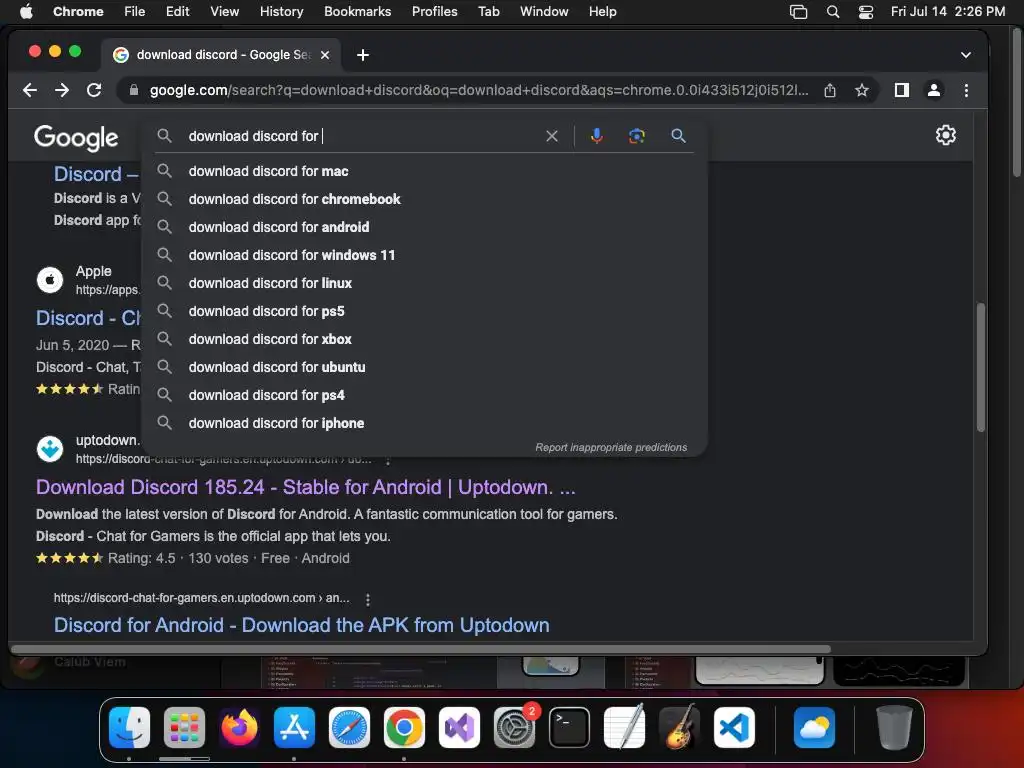
Task: Open VS Code from the Dock
Action: [735, 727]
